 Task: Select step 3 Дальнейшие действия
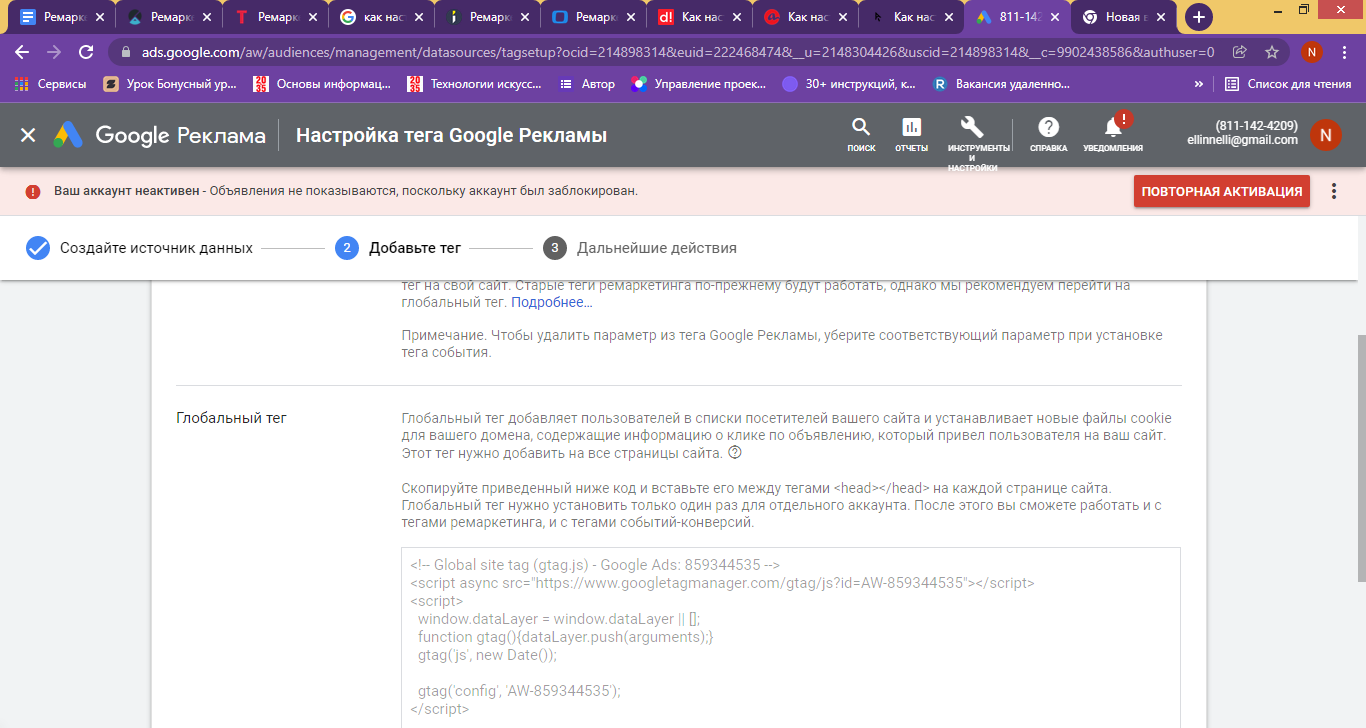point(640,248)
